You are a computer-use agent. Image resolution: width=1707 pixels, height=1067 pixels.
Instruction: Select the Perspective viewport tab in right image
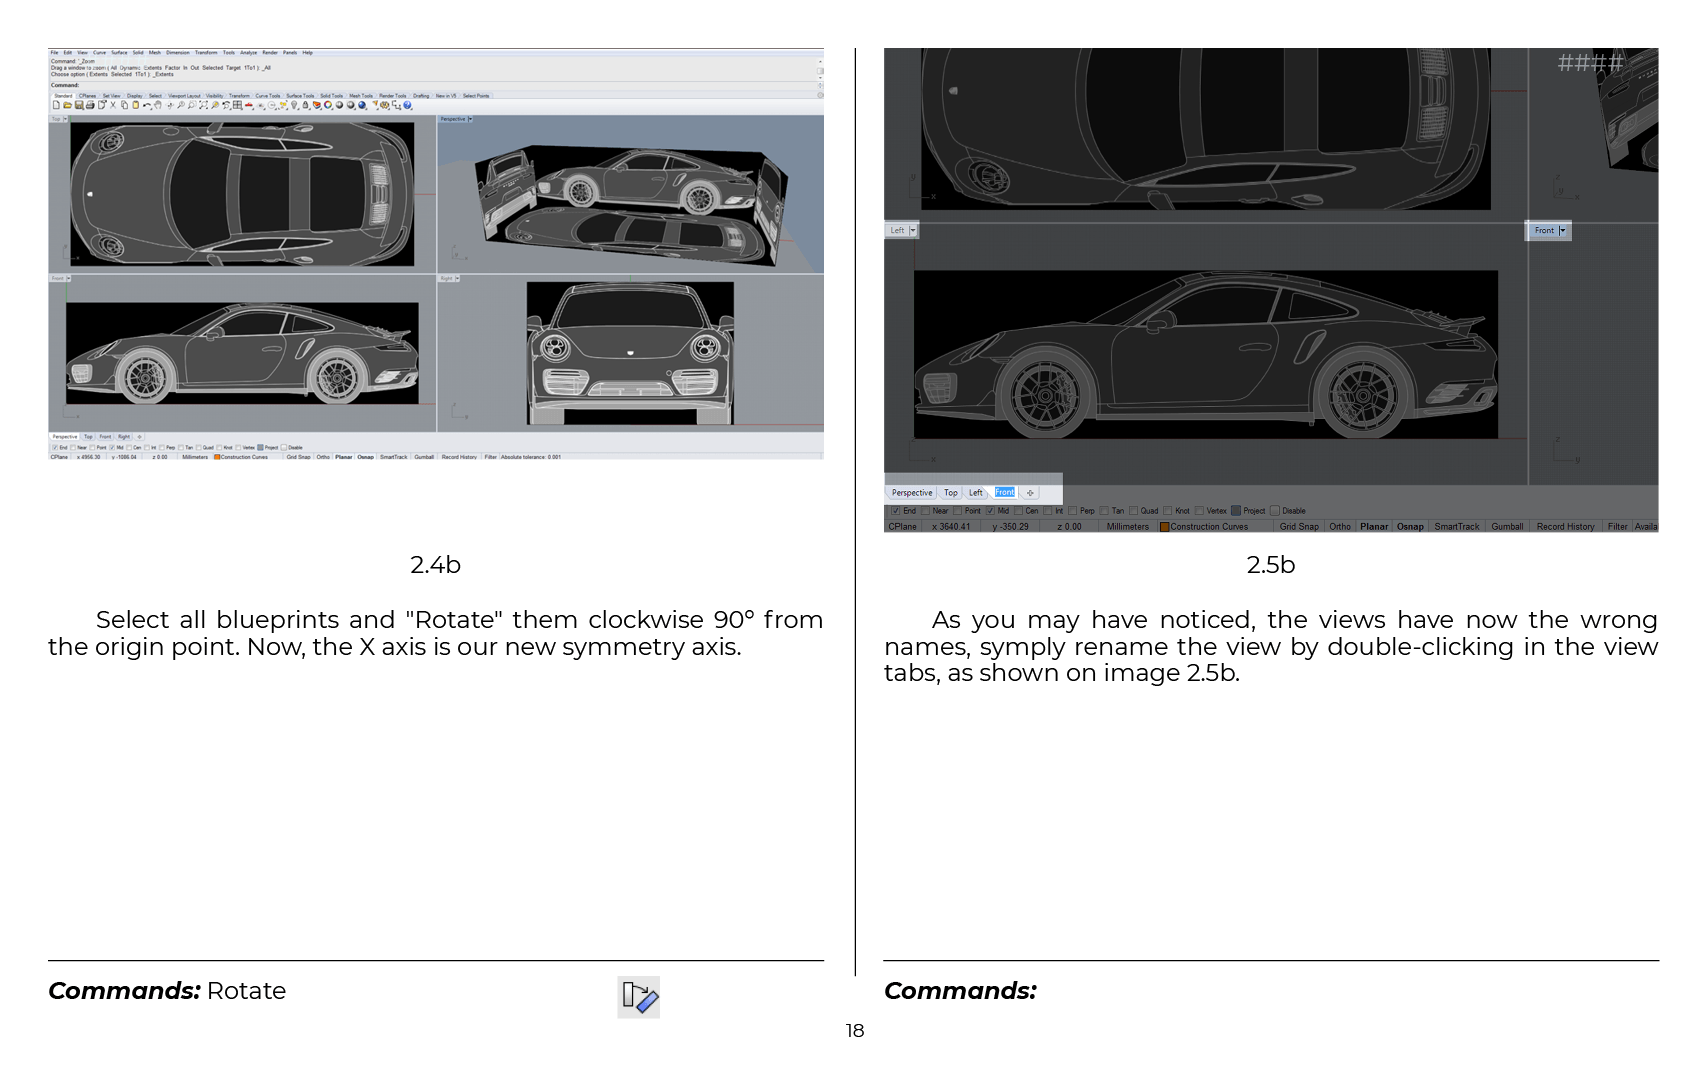pyautogui.click(x=911, y=493)
